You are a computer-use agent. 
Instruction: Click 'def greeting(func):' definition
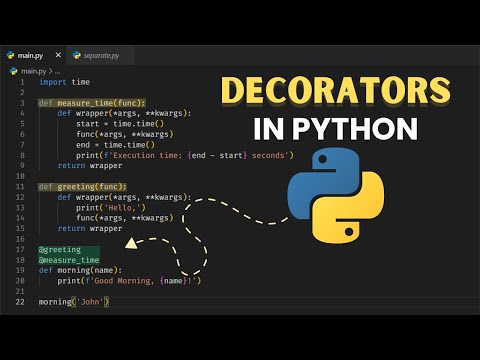83,187
